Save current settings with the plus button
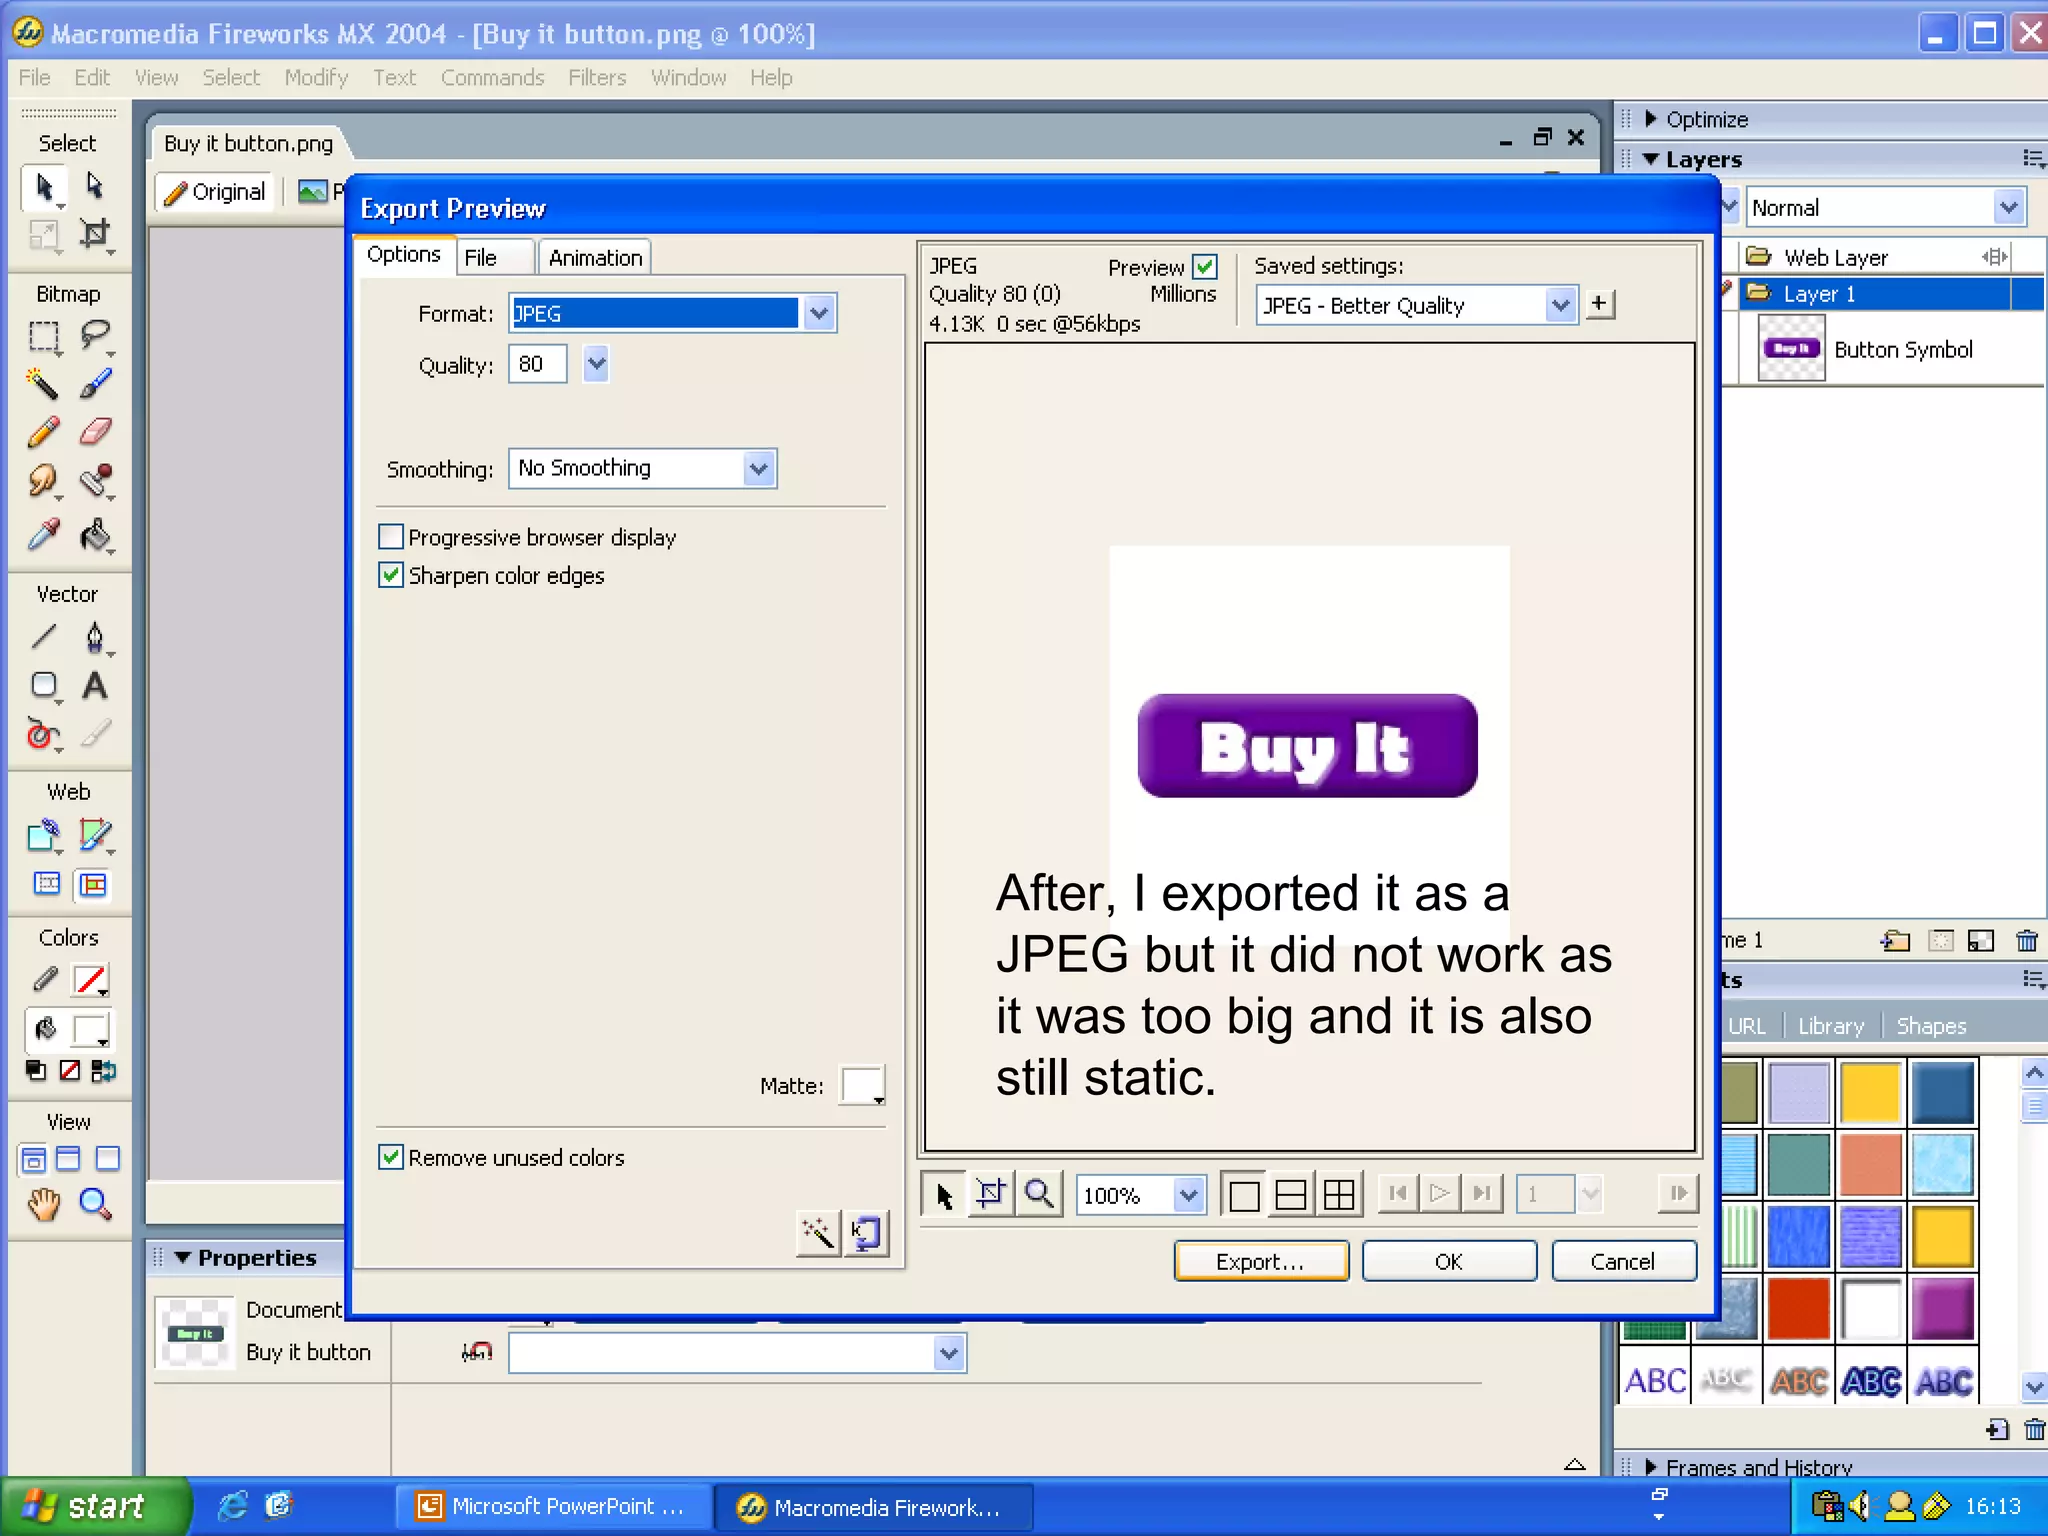This screenshot has height=1536, width=2048. [x=1600, y=304]
